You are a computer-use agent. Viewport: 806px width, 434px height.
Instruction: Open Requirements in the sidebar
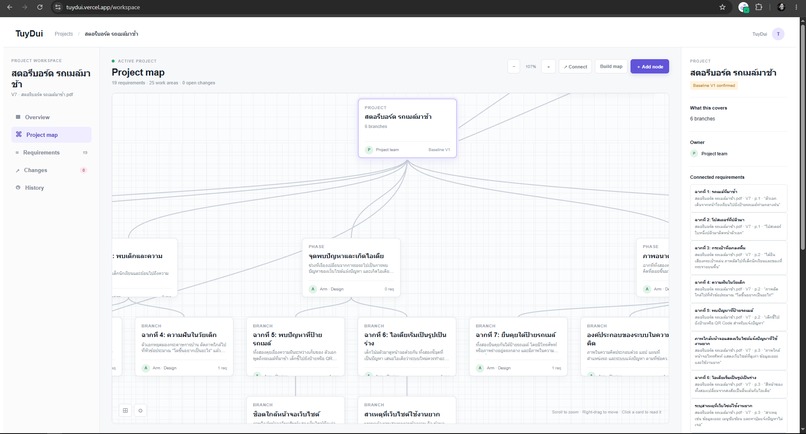pyautogui.click(x=51, y=153)
